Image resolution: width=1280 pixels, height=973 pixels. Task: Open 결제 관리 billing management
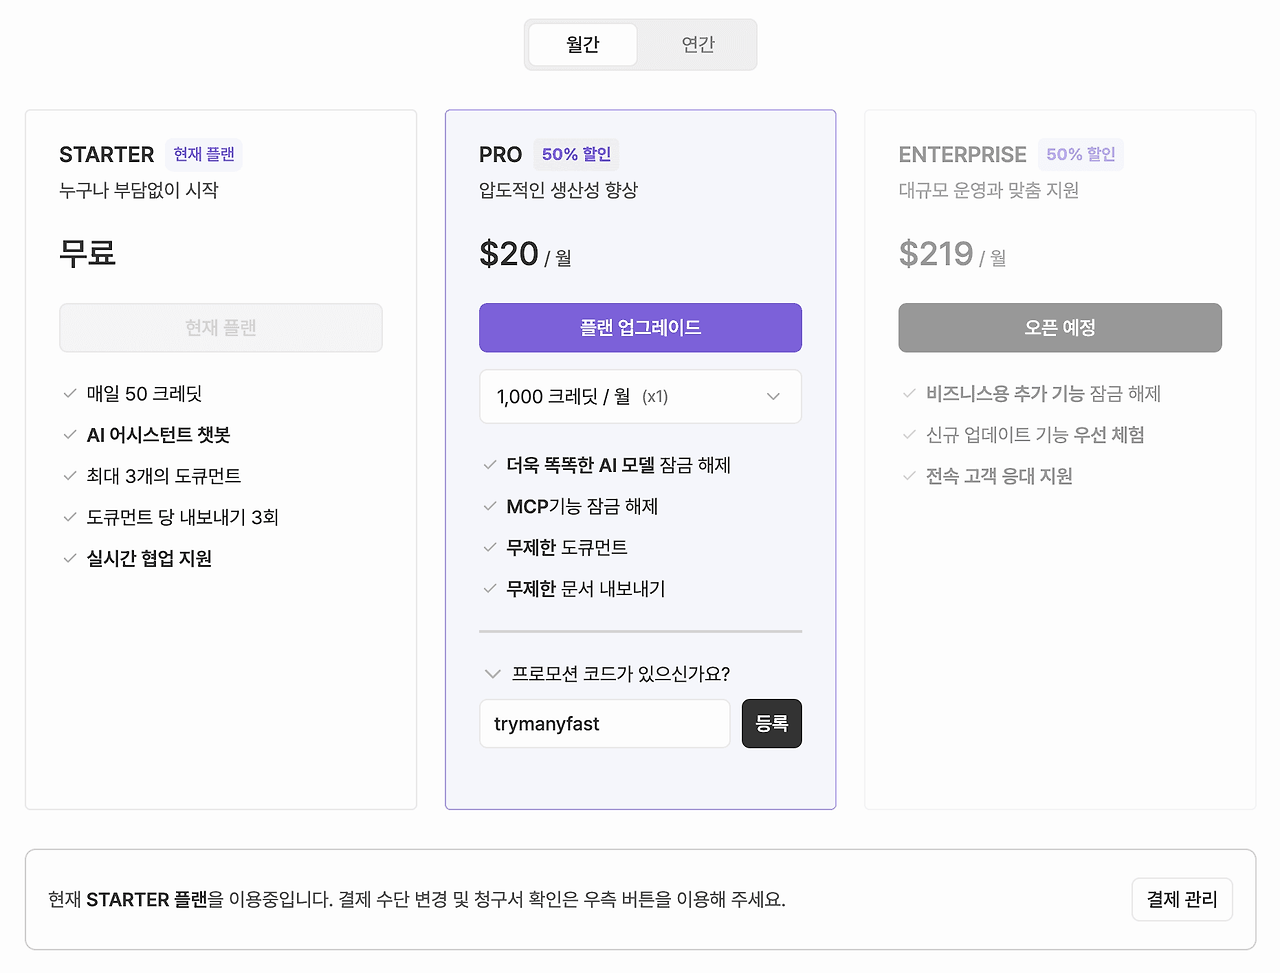[1181, 900]
